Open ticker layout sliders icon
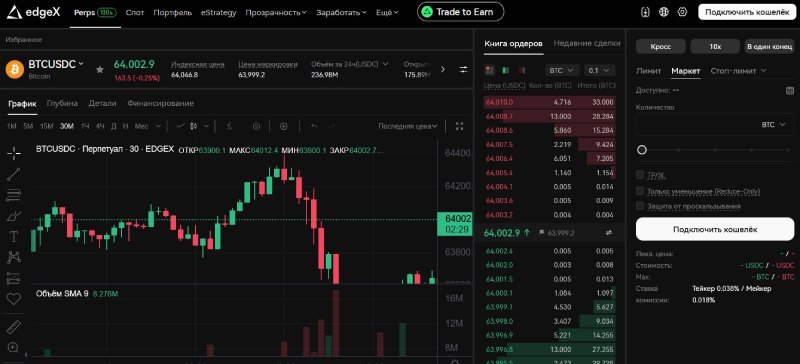The width and height of the screenshot is (800, 364). click(463, 69)
